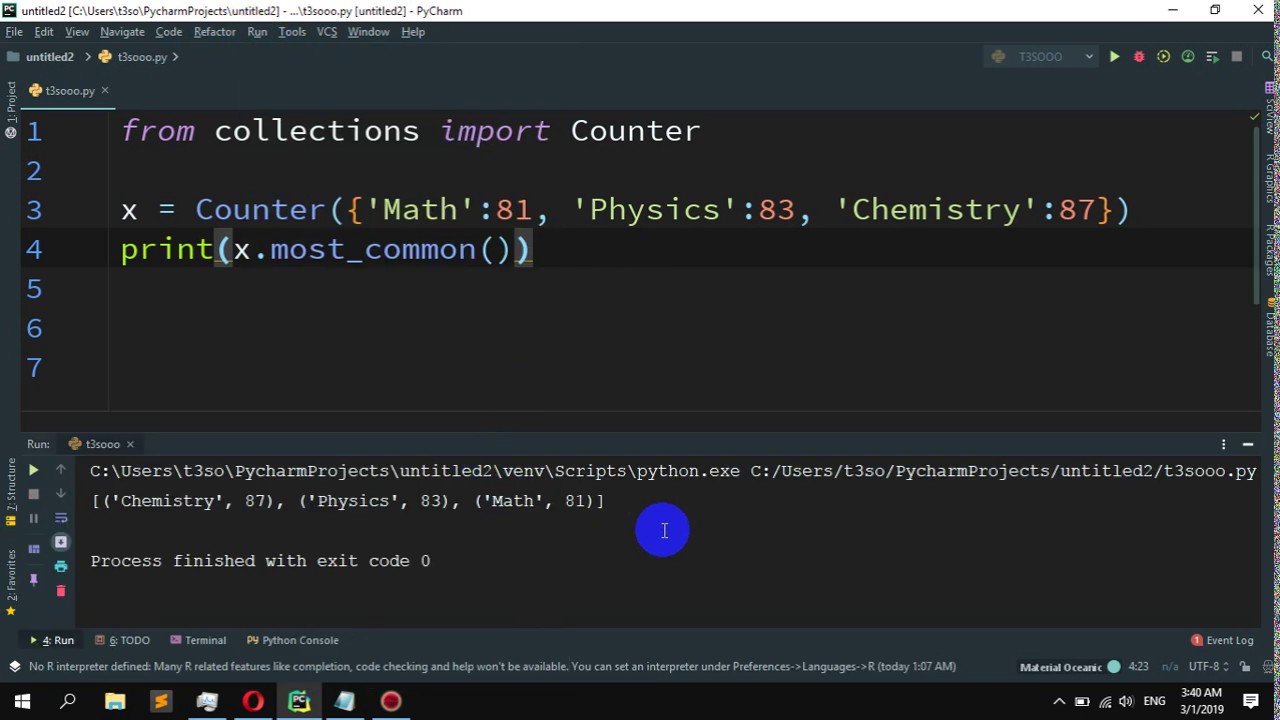Change the UTF-8 file encoding
Image resolution: width=1280 pixels, height=720 pixels.
tap(1206, 667)
